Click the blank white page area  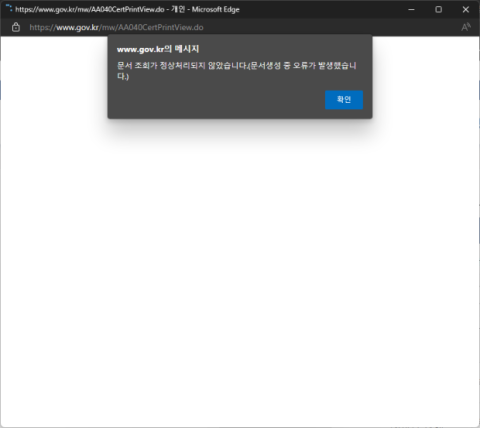[x=240, y=267]
